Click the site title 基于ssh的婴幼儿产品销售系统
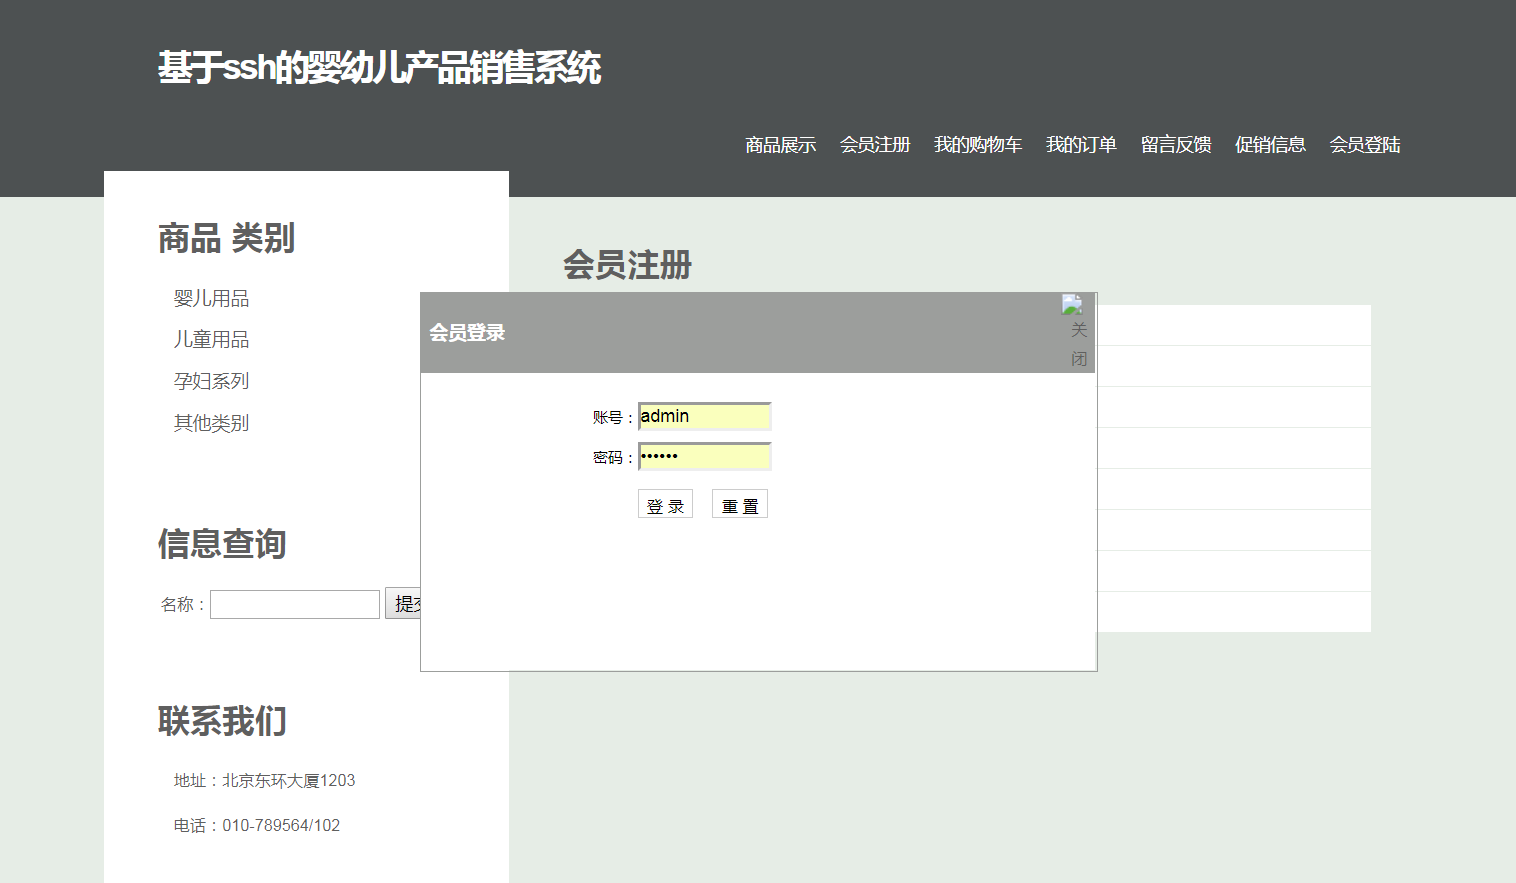 (x=379, y=68)
